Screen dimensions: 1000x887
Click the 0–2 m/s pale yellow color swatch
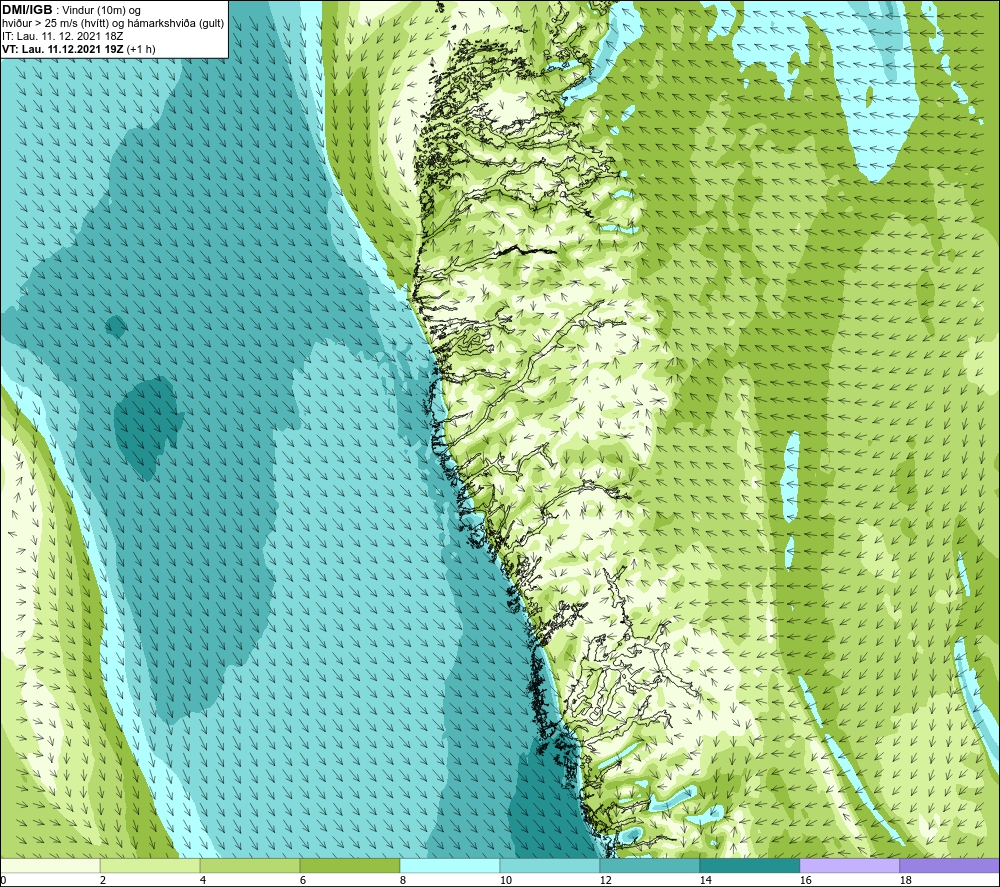click(50, 866)
